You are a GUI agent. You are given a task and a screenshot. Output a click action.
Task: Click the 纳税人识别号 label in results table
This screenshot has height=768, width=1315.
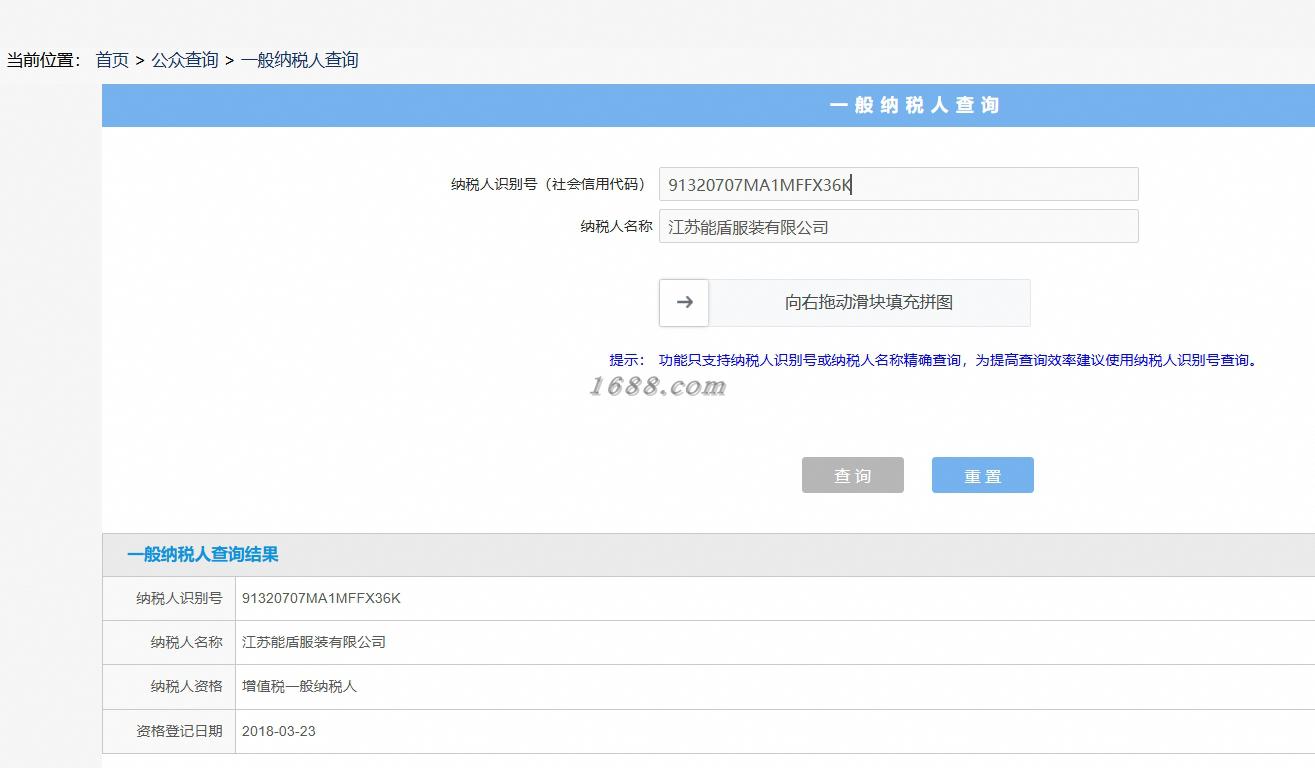coord(179,598)
